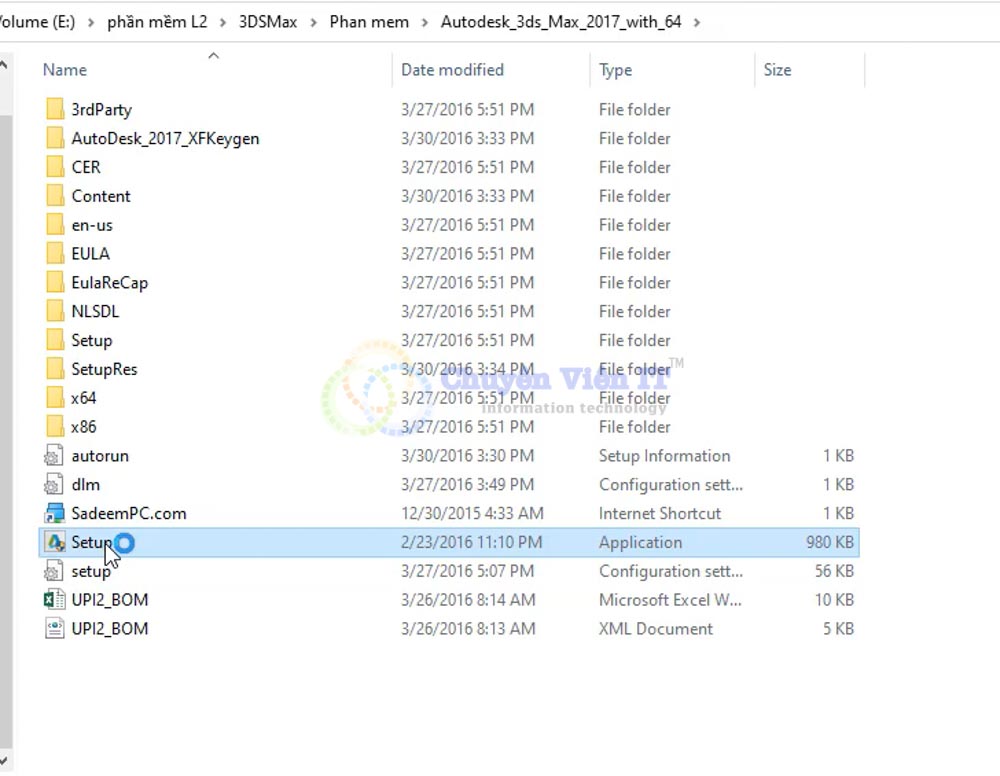
Task: Click the autorun setup information file icon
Action: [x=54, y=455]
